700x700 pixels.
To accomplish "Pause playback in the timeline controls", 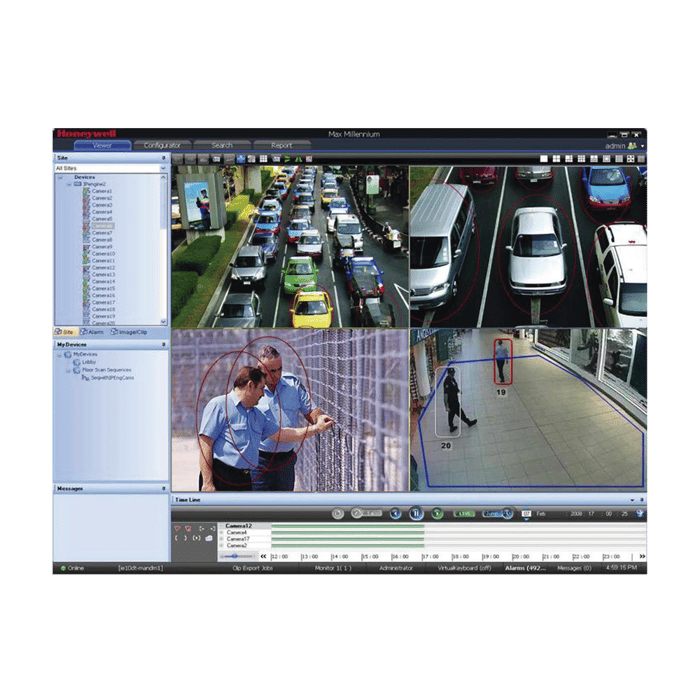I will (x=416, y=514).
